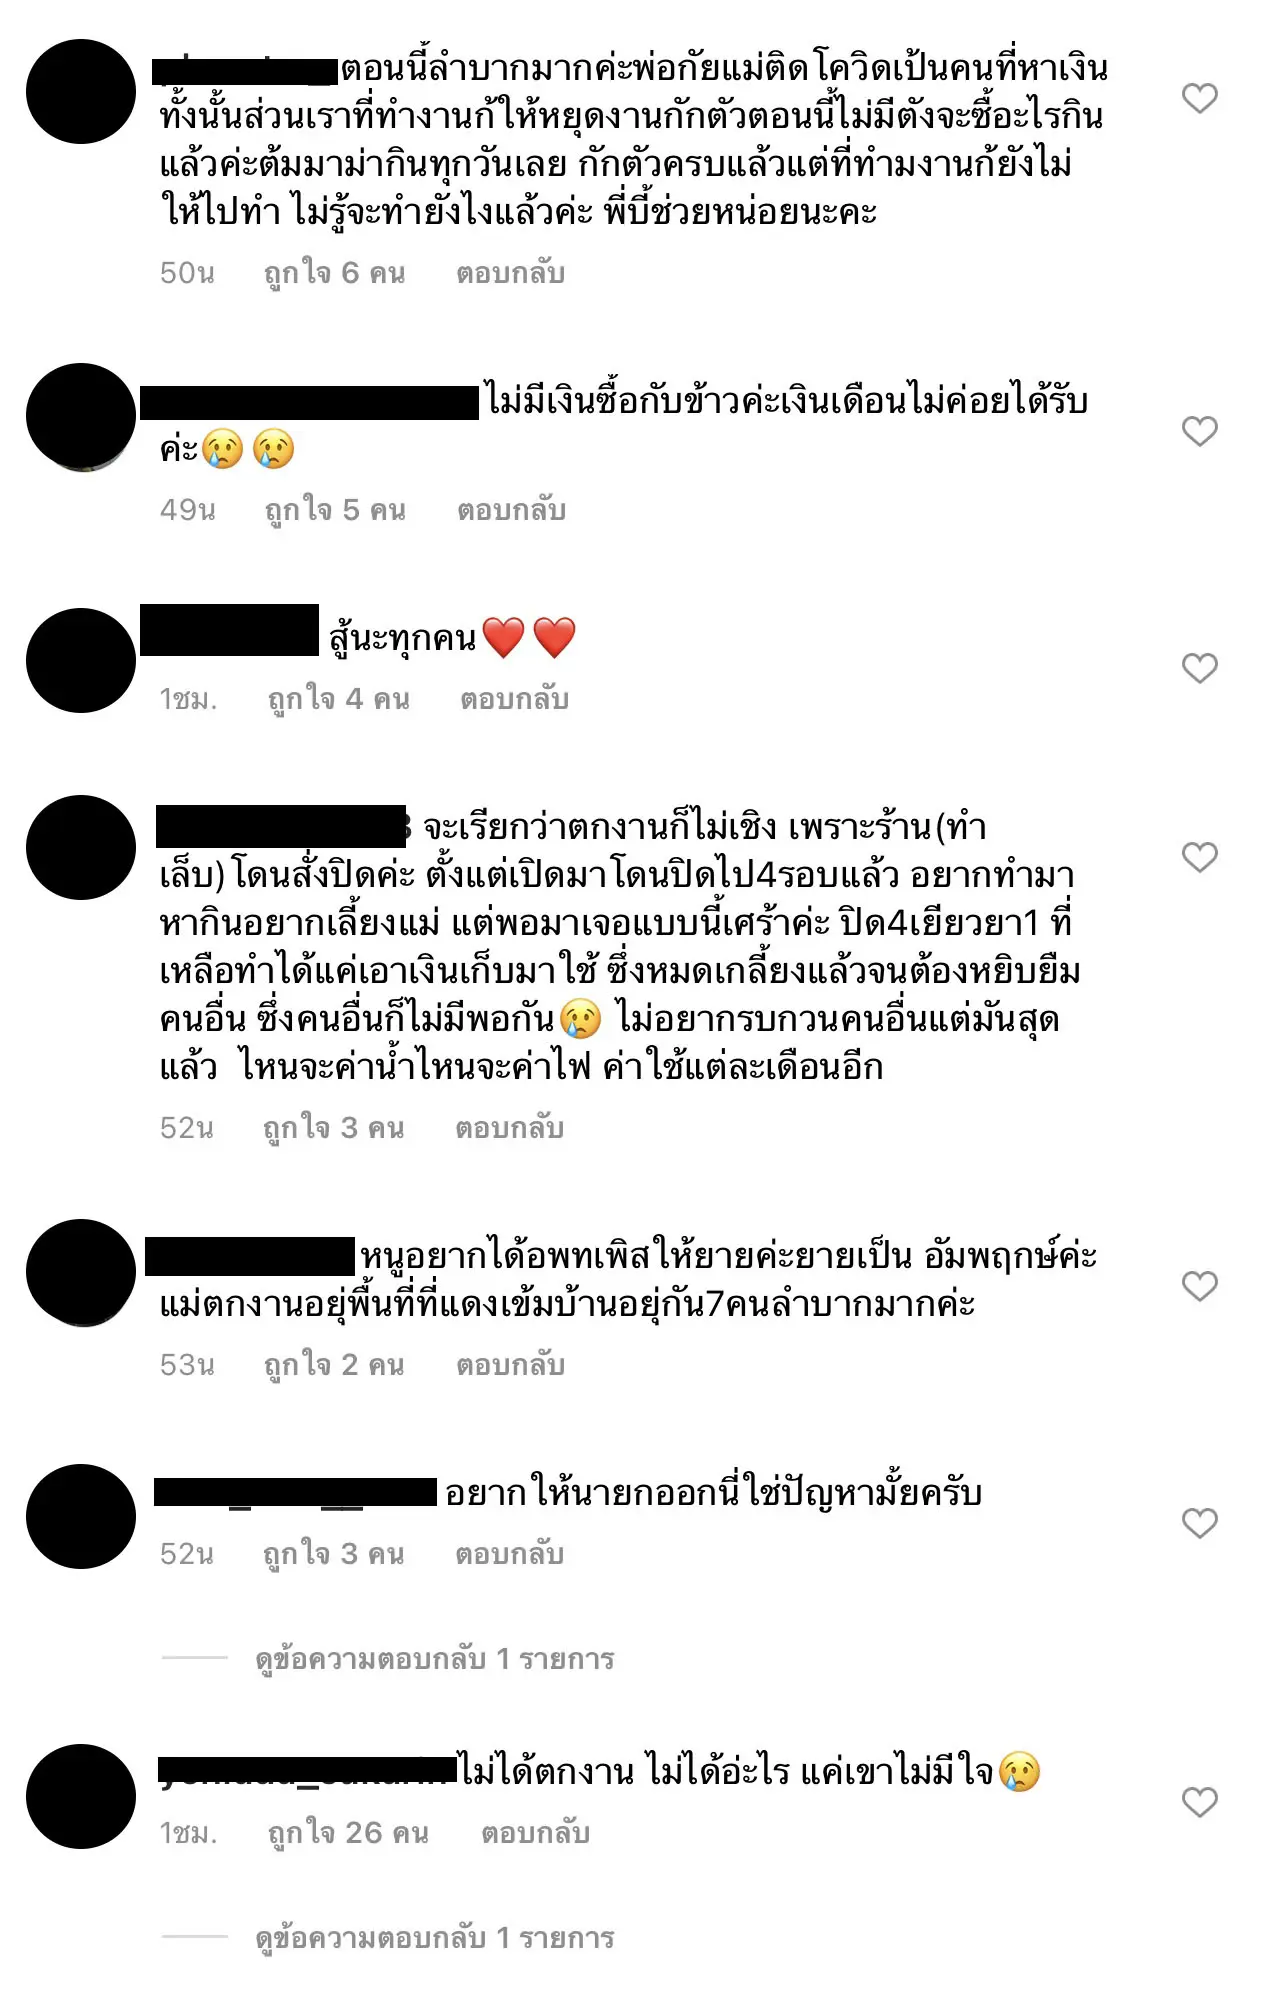Show the reply under the 26-like comment
Viewport: 1284px width, 2013px height.
435,1938
